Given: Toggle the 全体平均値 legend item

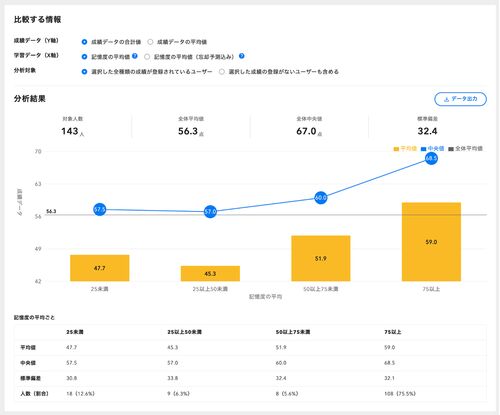Looking at the screenshot, I should (465, 149).
